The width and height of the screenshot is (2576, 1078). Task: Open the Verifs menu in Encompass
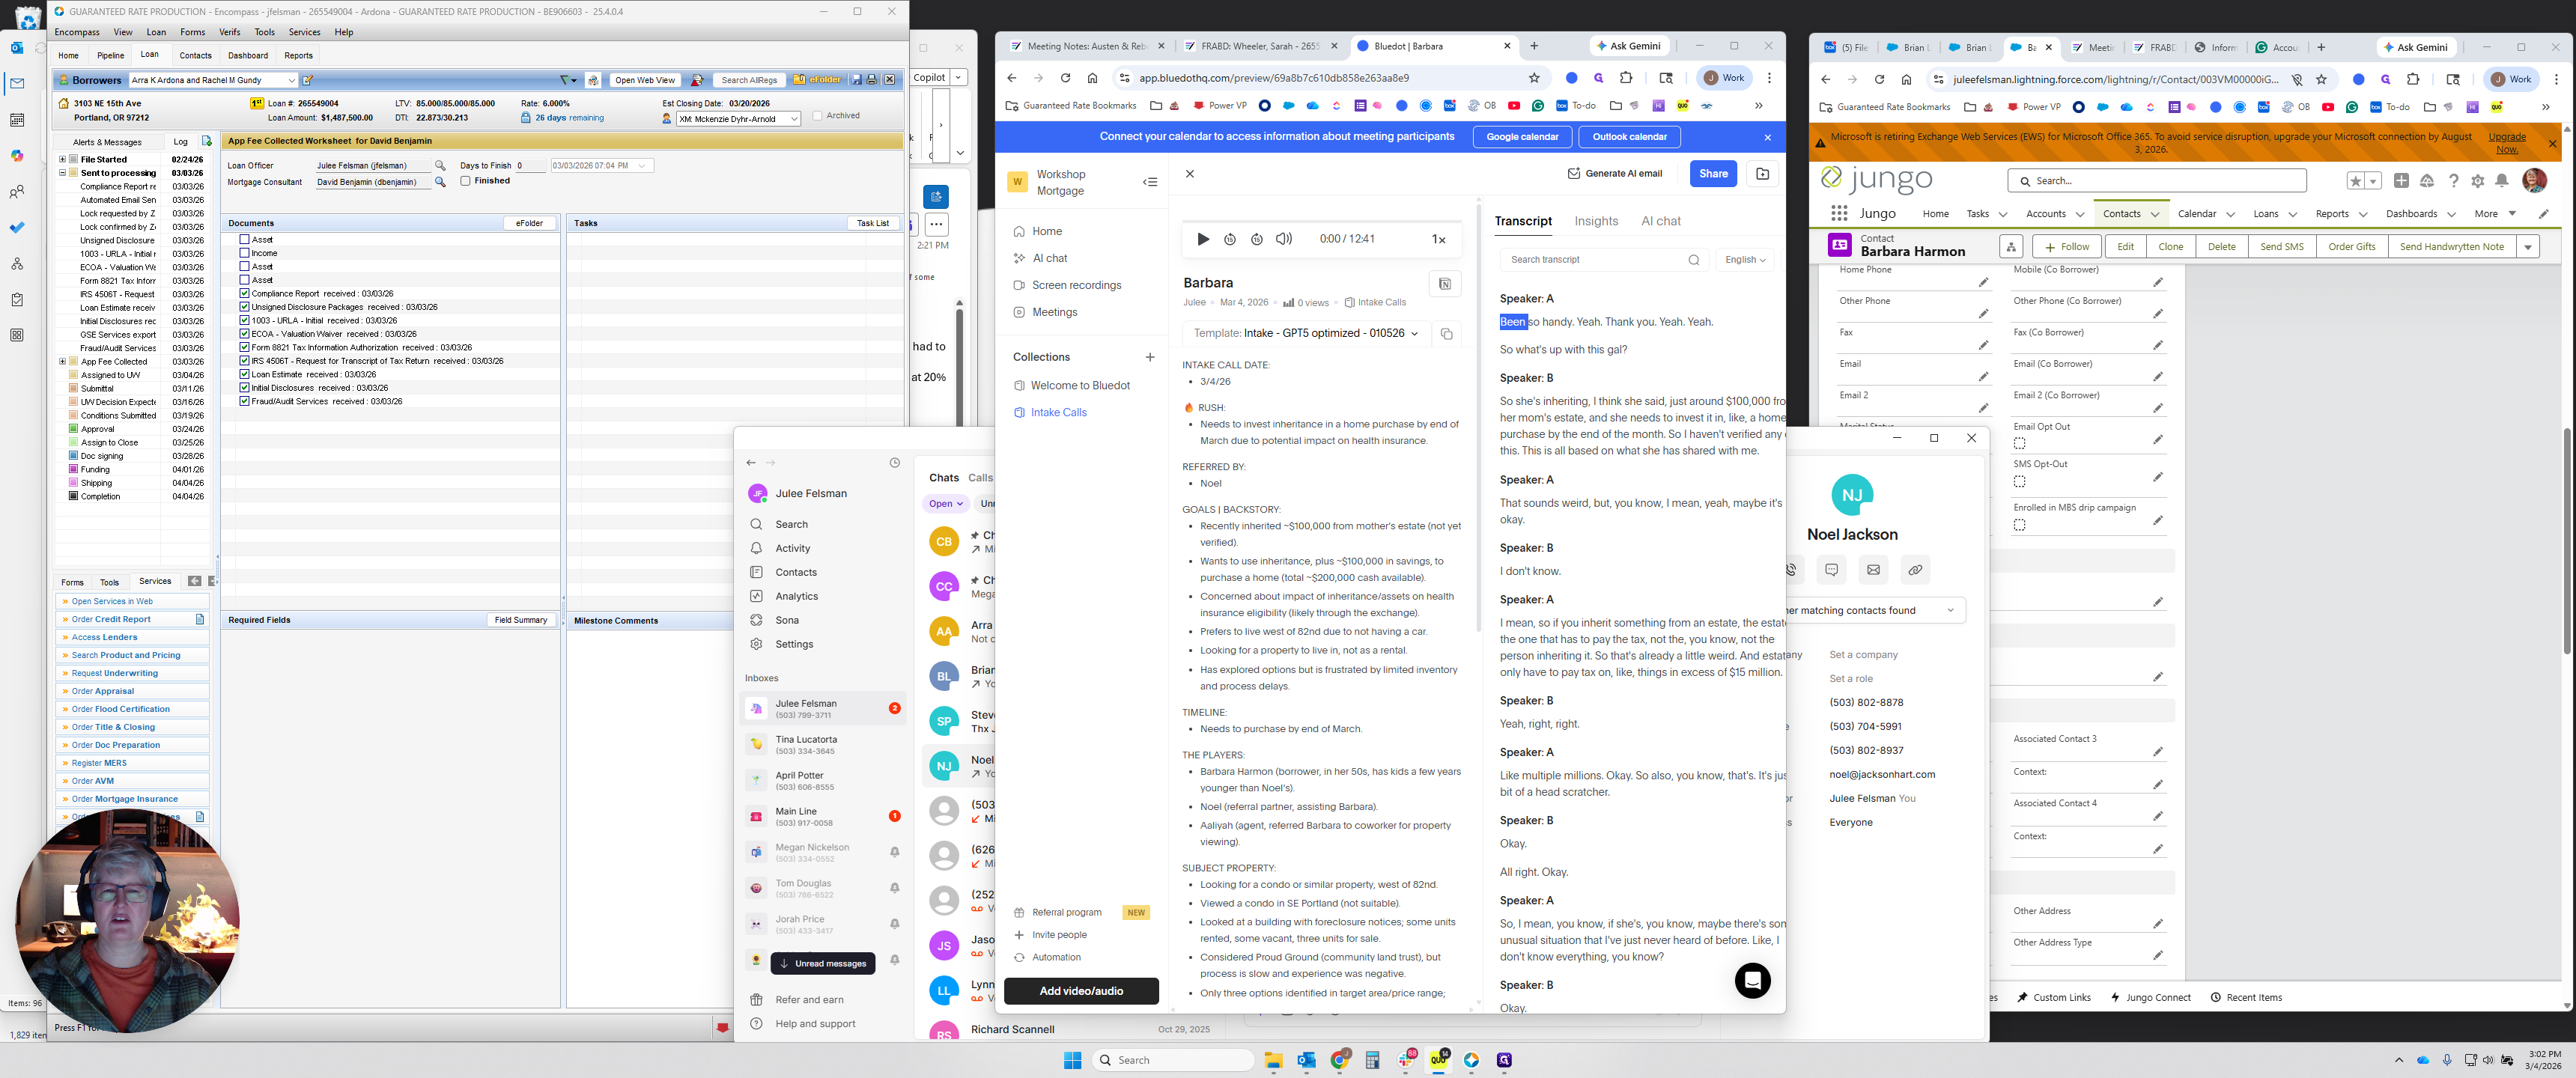pos(229,32)
